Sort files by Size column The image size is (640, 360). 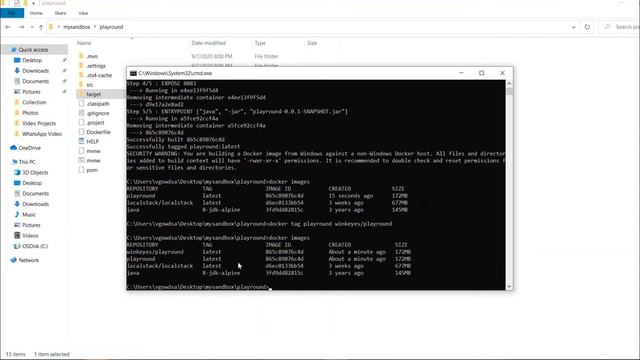[312, 43]
